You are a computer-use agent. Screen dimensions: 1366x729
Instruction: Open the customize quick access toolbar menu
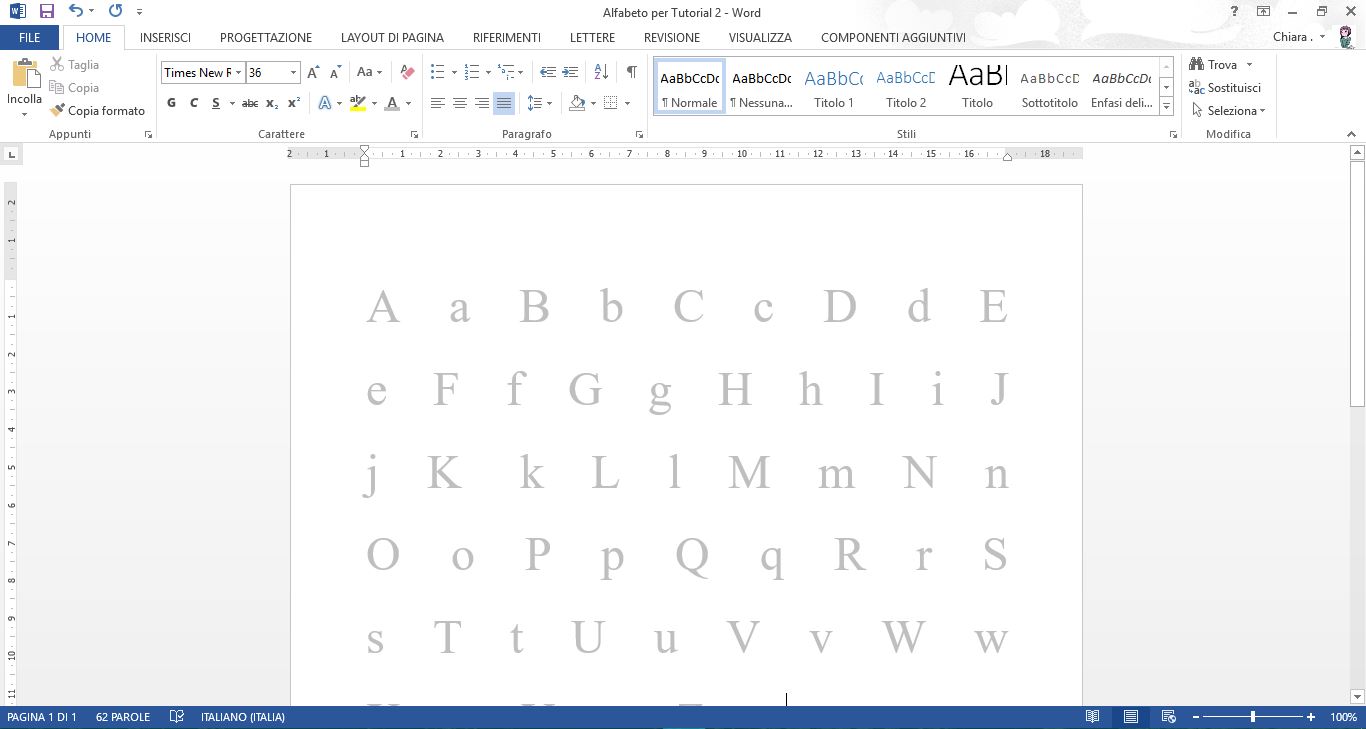139,12
